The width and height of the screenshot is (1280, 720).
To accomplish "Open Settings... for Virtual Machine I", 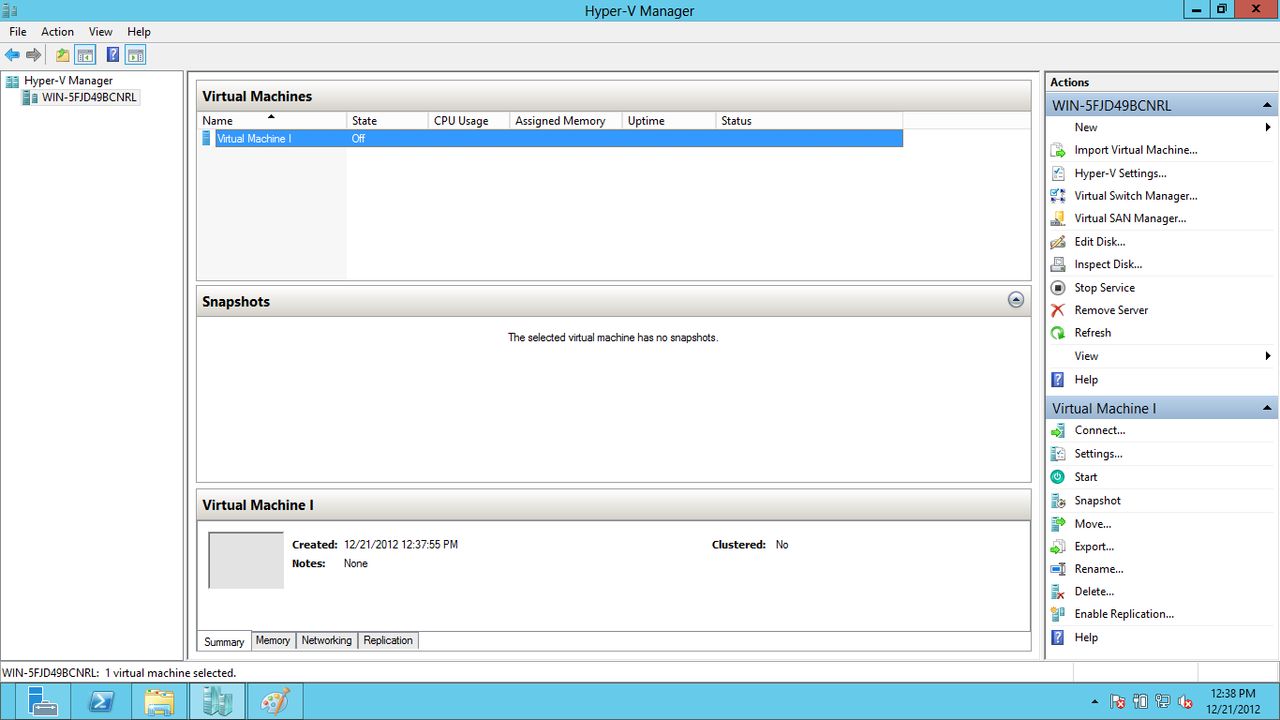I will tap(1098, 454).
